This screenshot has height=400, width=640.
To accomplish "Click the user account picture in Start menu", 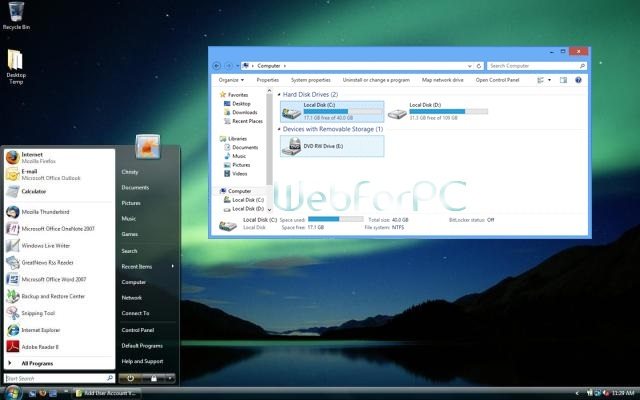I will [x=147, y=147].
